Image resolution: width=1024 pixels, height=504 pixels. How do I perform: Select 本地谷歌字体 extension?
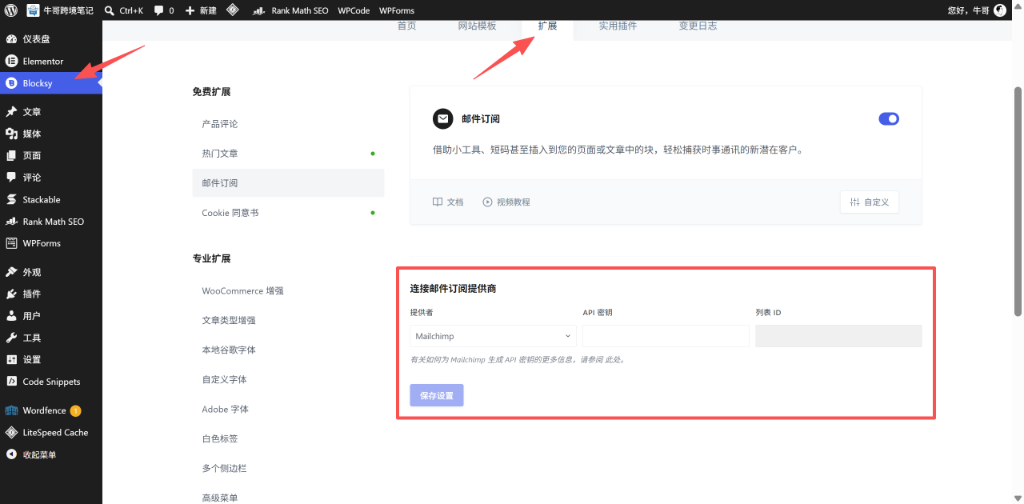click(288, 350)
